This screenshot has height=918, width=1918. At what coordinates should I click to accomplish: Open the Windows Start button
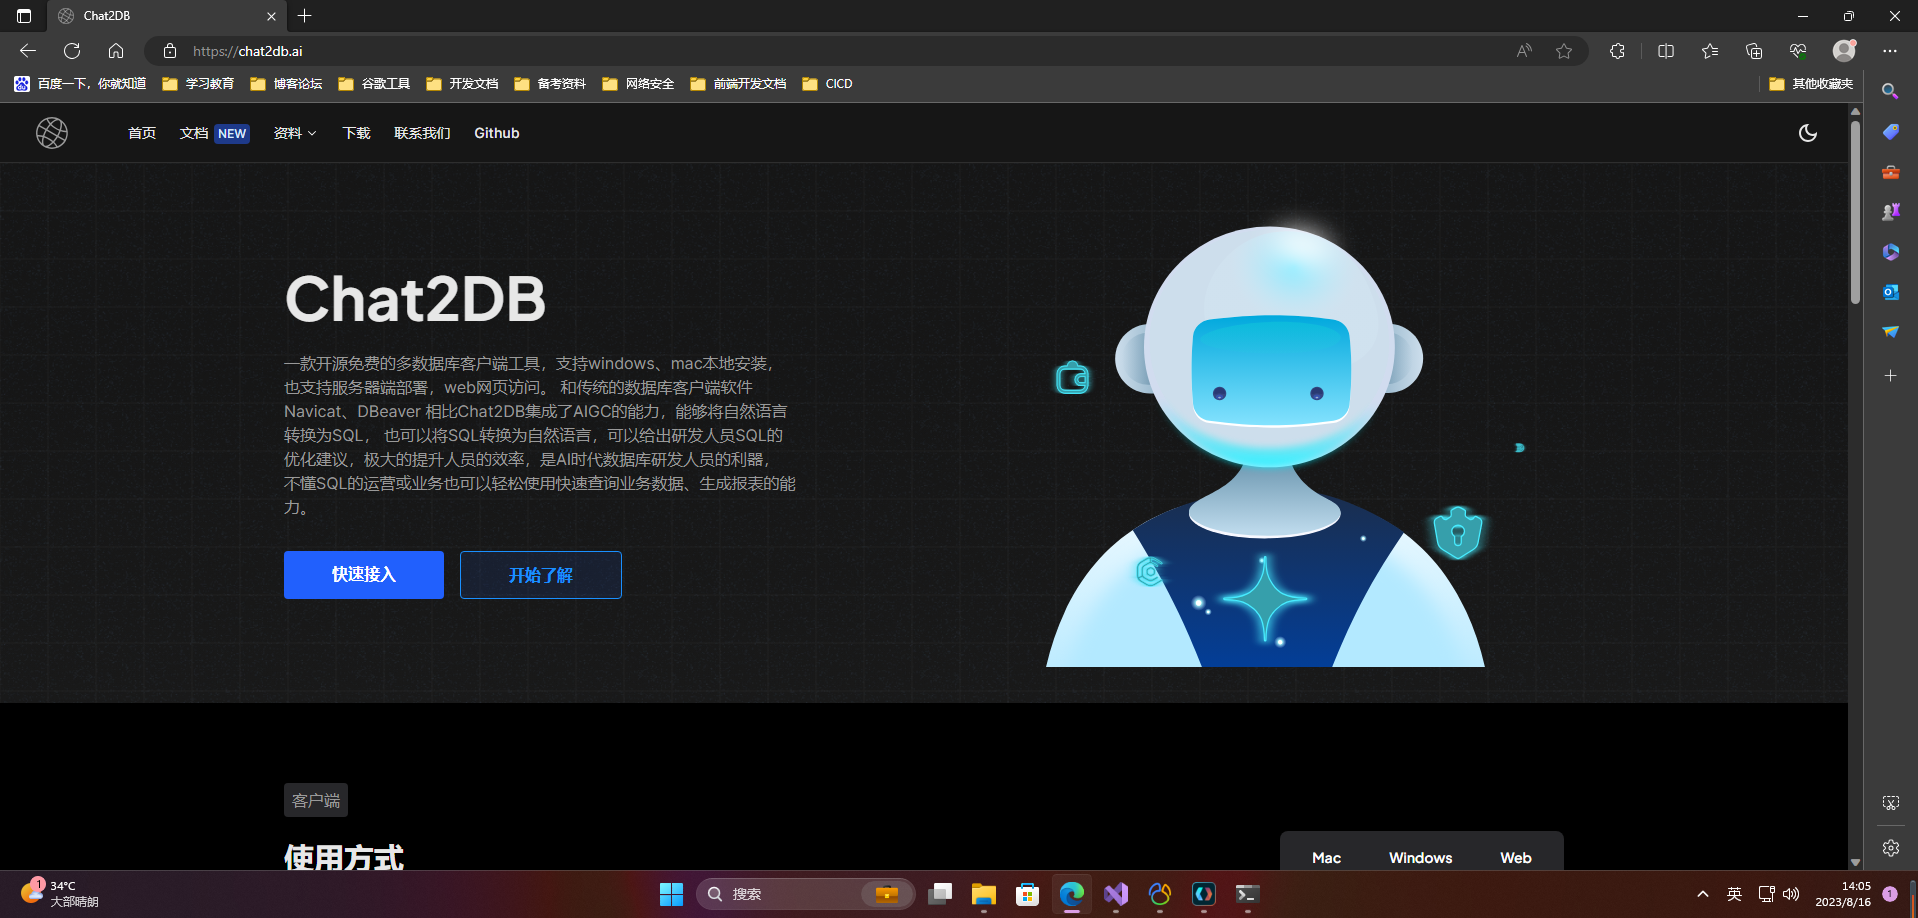pos(671,894)
